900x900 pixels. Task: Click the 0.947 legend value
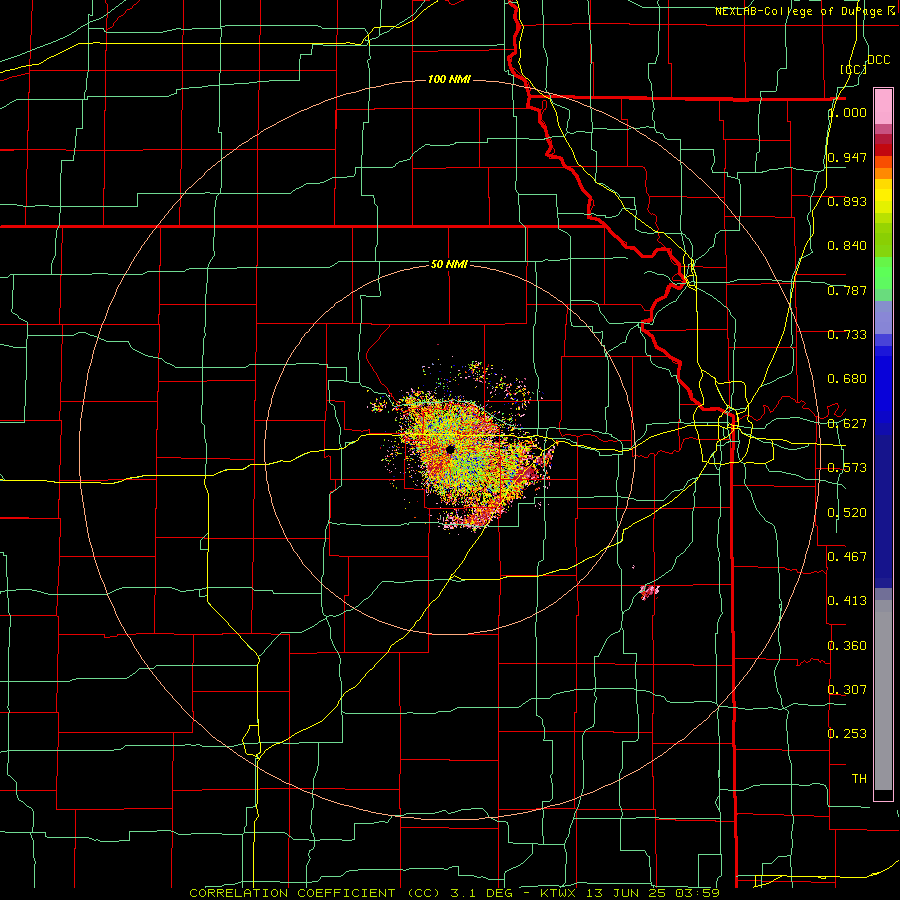click(847, 157)
